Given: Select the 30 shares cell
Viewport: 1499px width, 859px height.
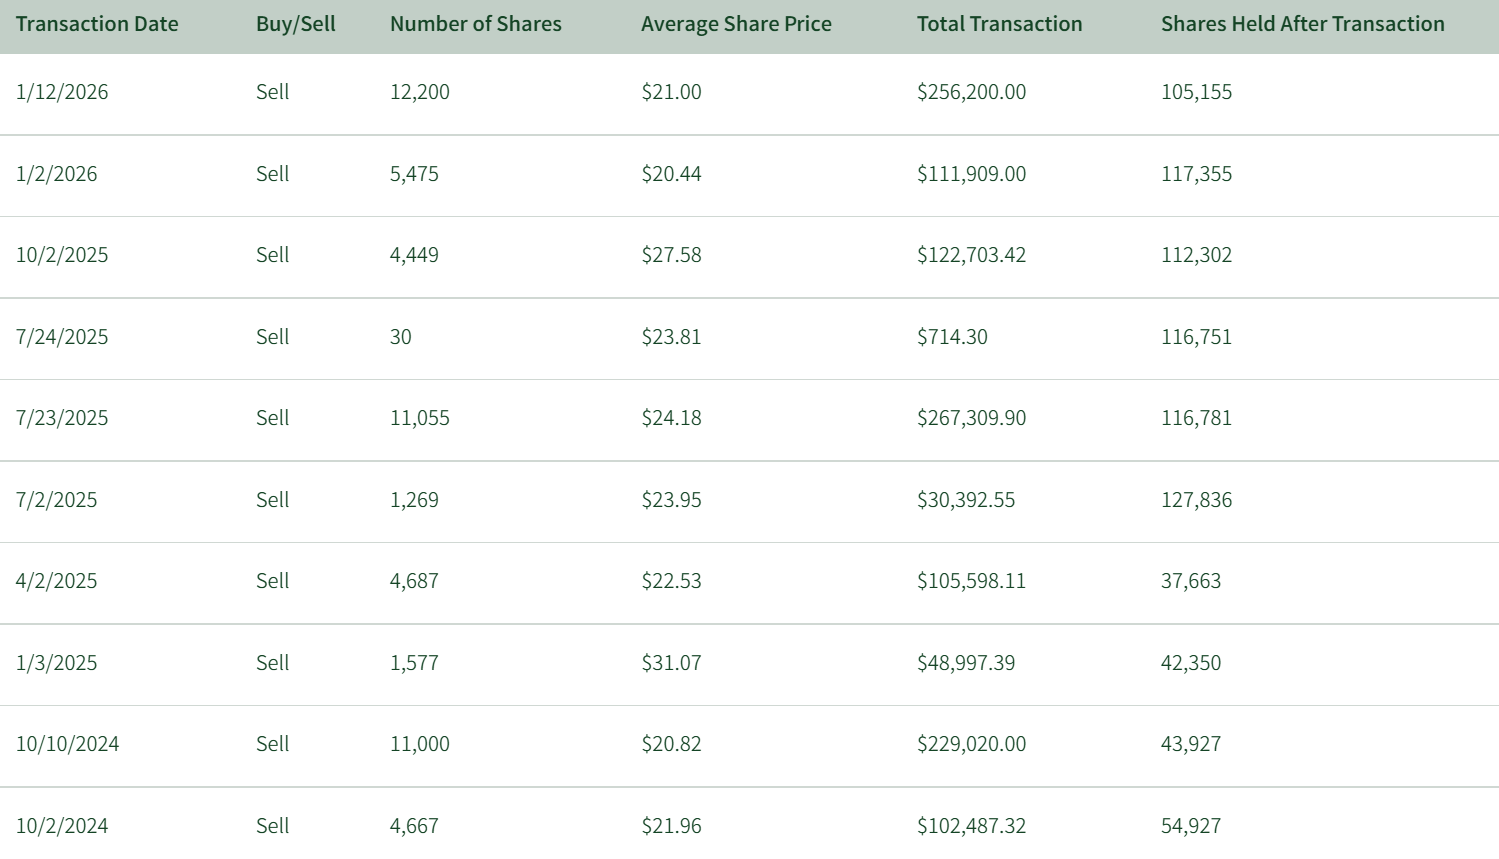Looking at the screenshot, I should tap(400, 337).
